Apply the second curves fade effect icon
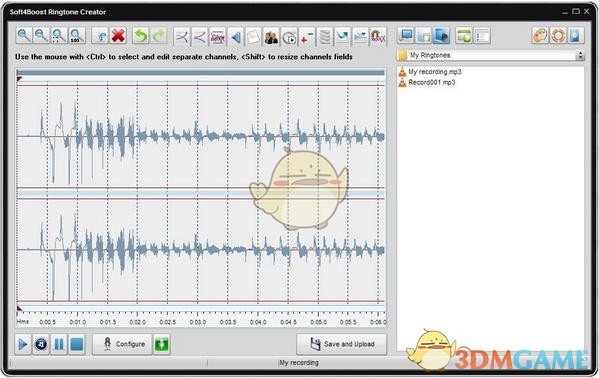Screen dimensions: 599x378 199,37
